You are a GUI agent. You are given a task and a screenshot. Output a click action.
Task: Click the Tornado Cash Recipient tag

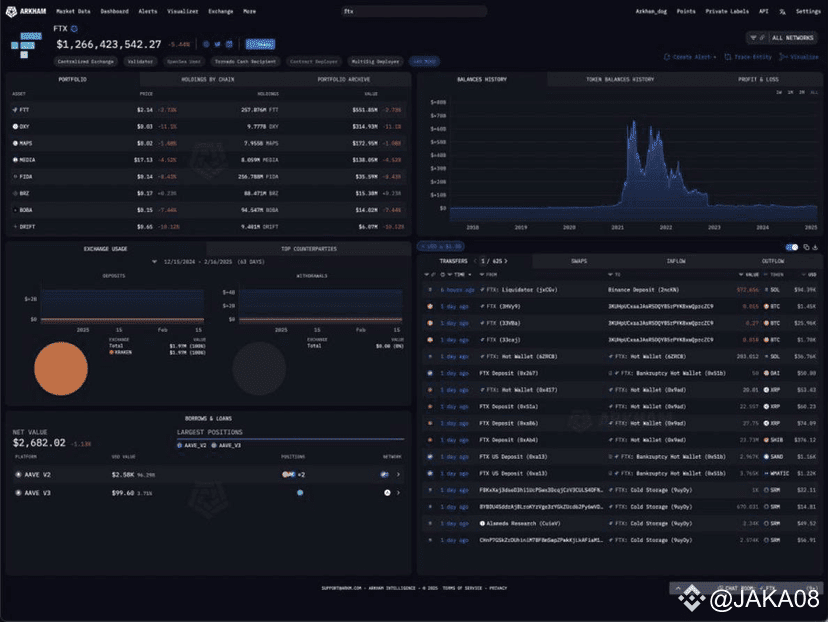pos(245,62)
